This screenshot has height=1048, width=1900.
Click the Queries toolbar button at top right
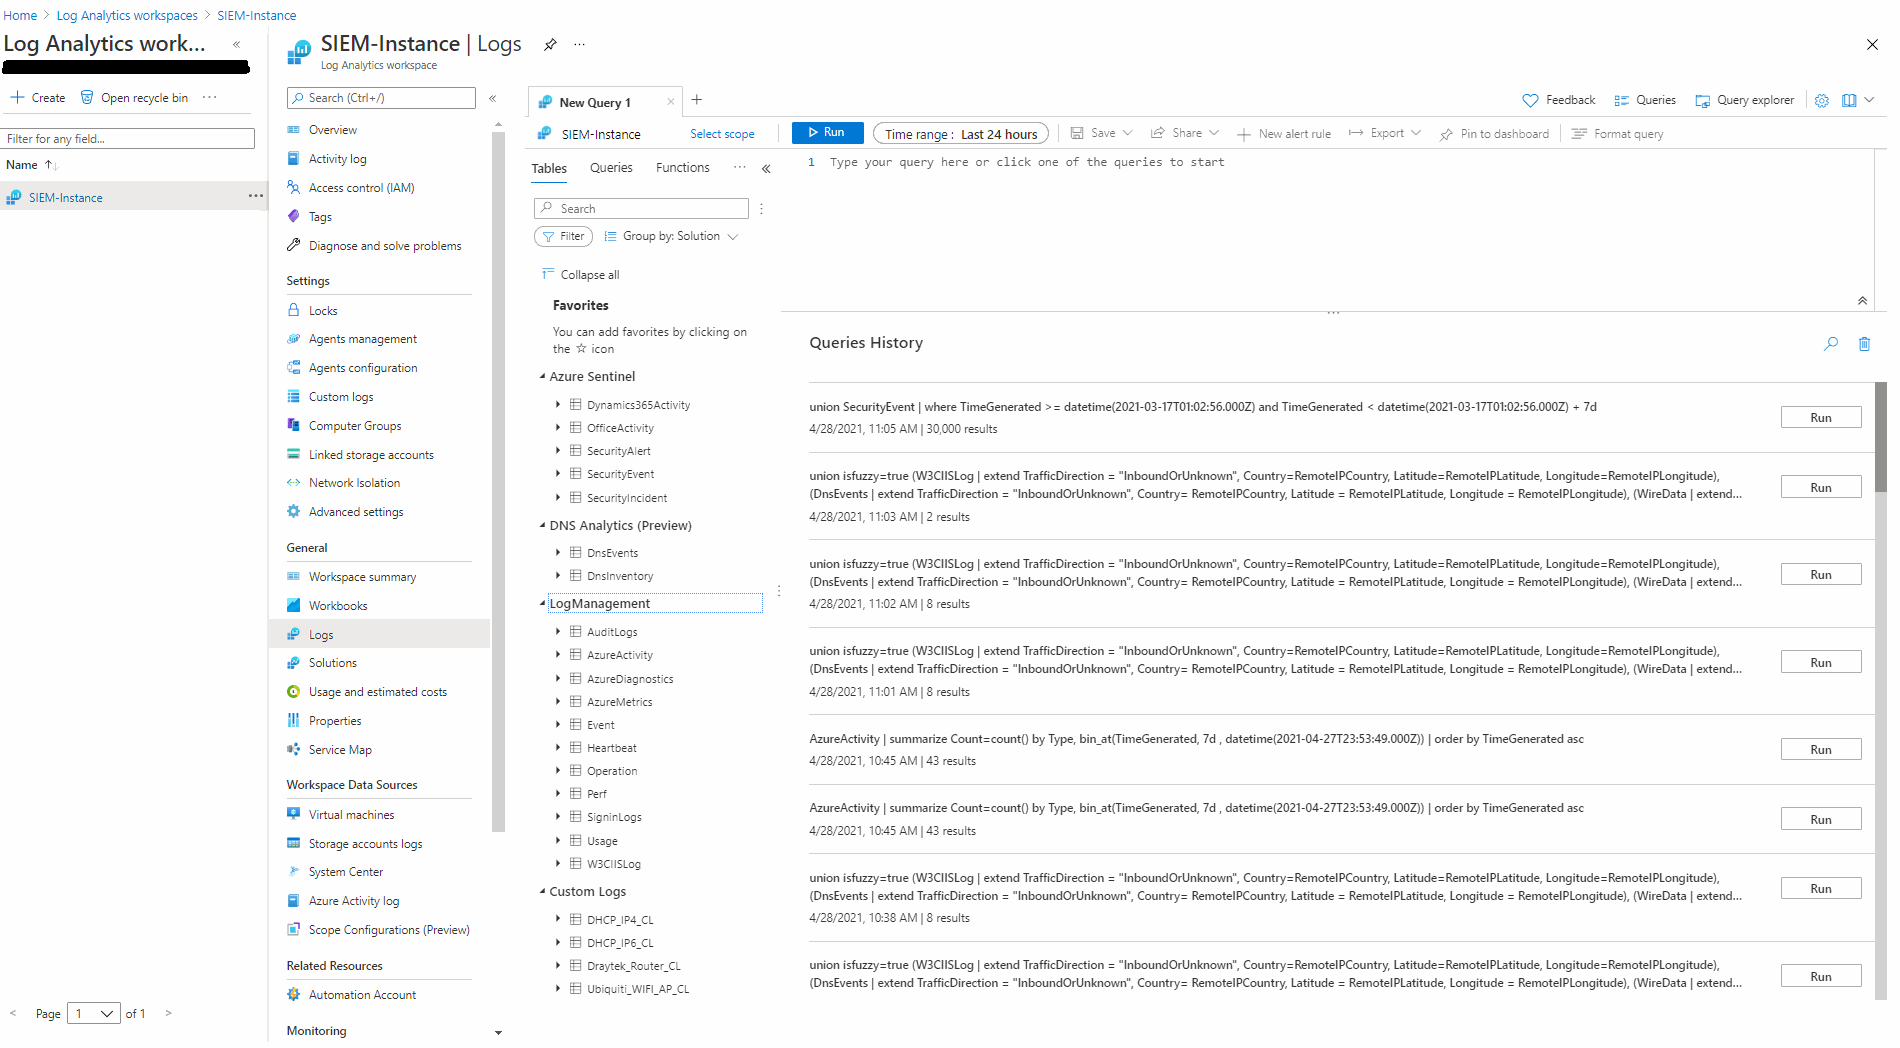point(1645,100)
